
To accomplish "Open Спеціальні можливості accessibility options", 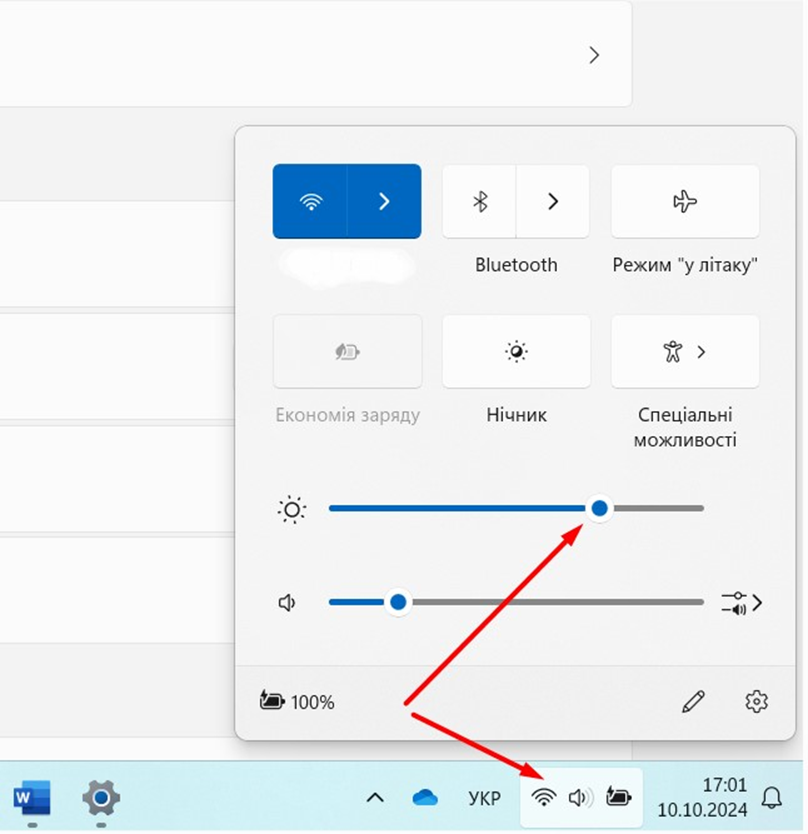I will point(685,351).
